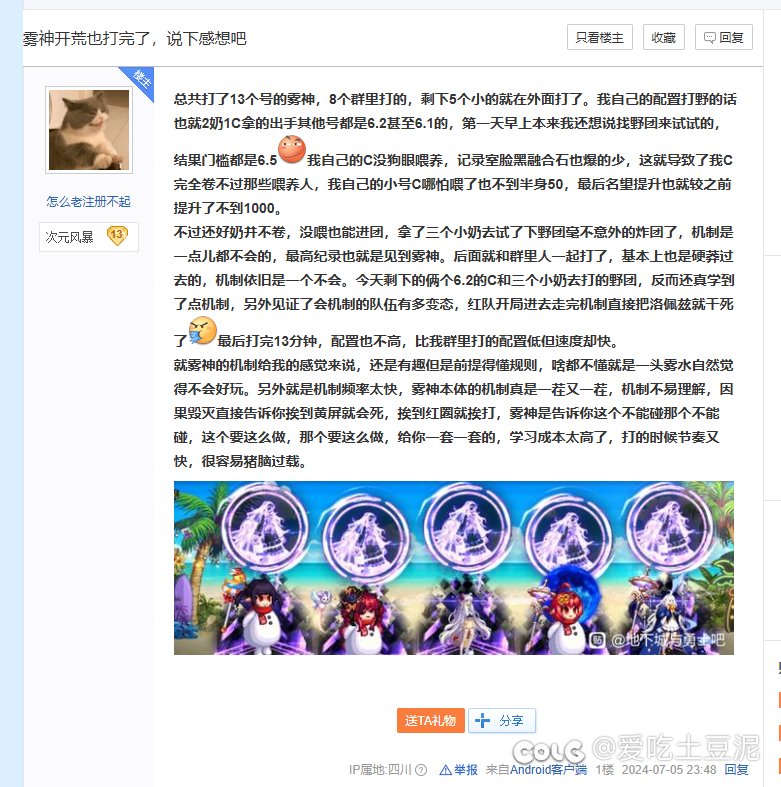Click the 送TA礼物 orange button
This screenshot has height=787, width=781.
(x=431, y=721)
